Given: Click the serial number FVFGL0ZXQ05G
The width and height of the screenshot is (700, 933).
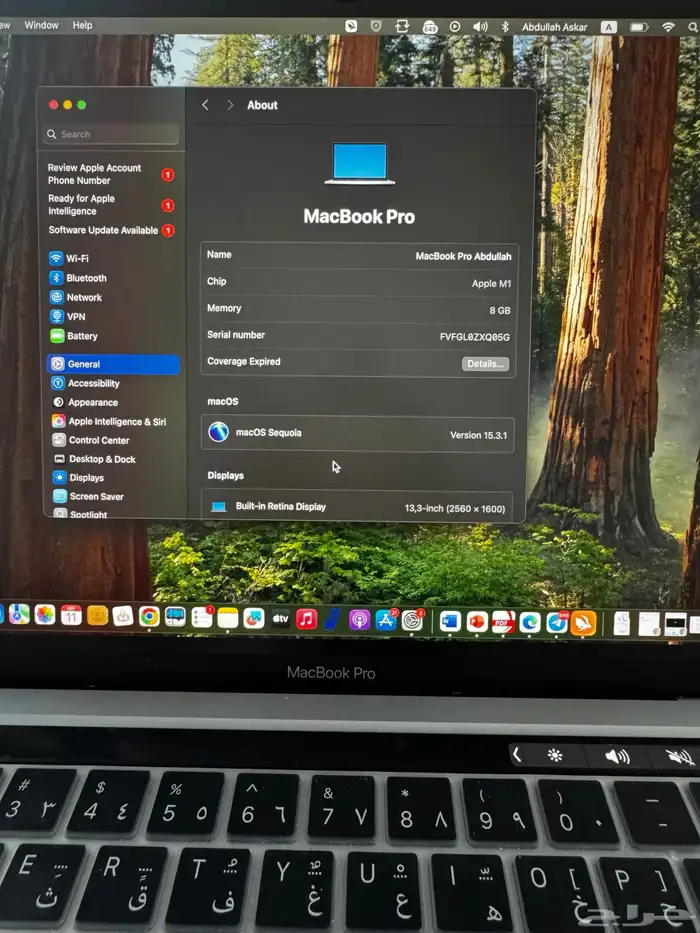Looking at the screenshot, I should pos(474,337).
